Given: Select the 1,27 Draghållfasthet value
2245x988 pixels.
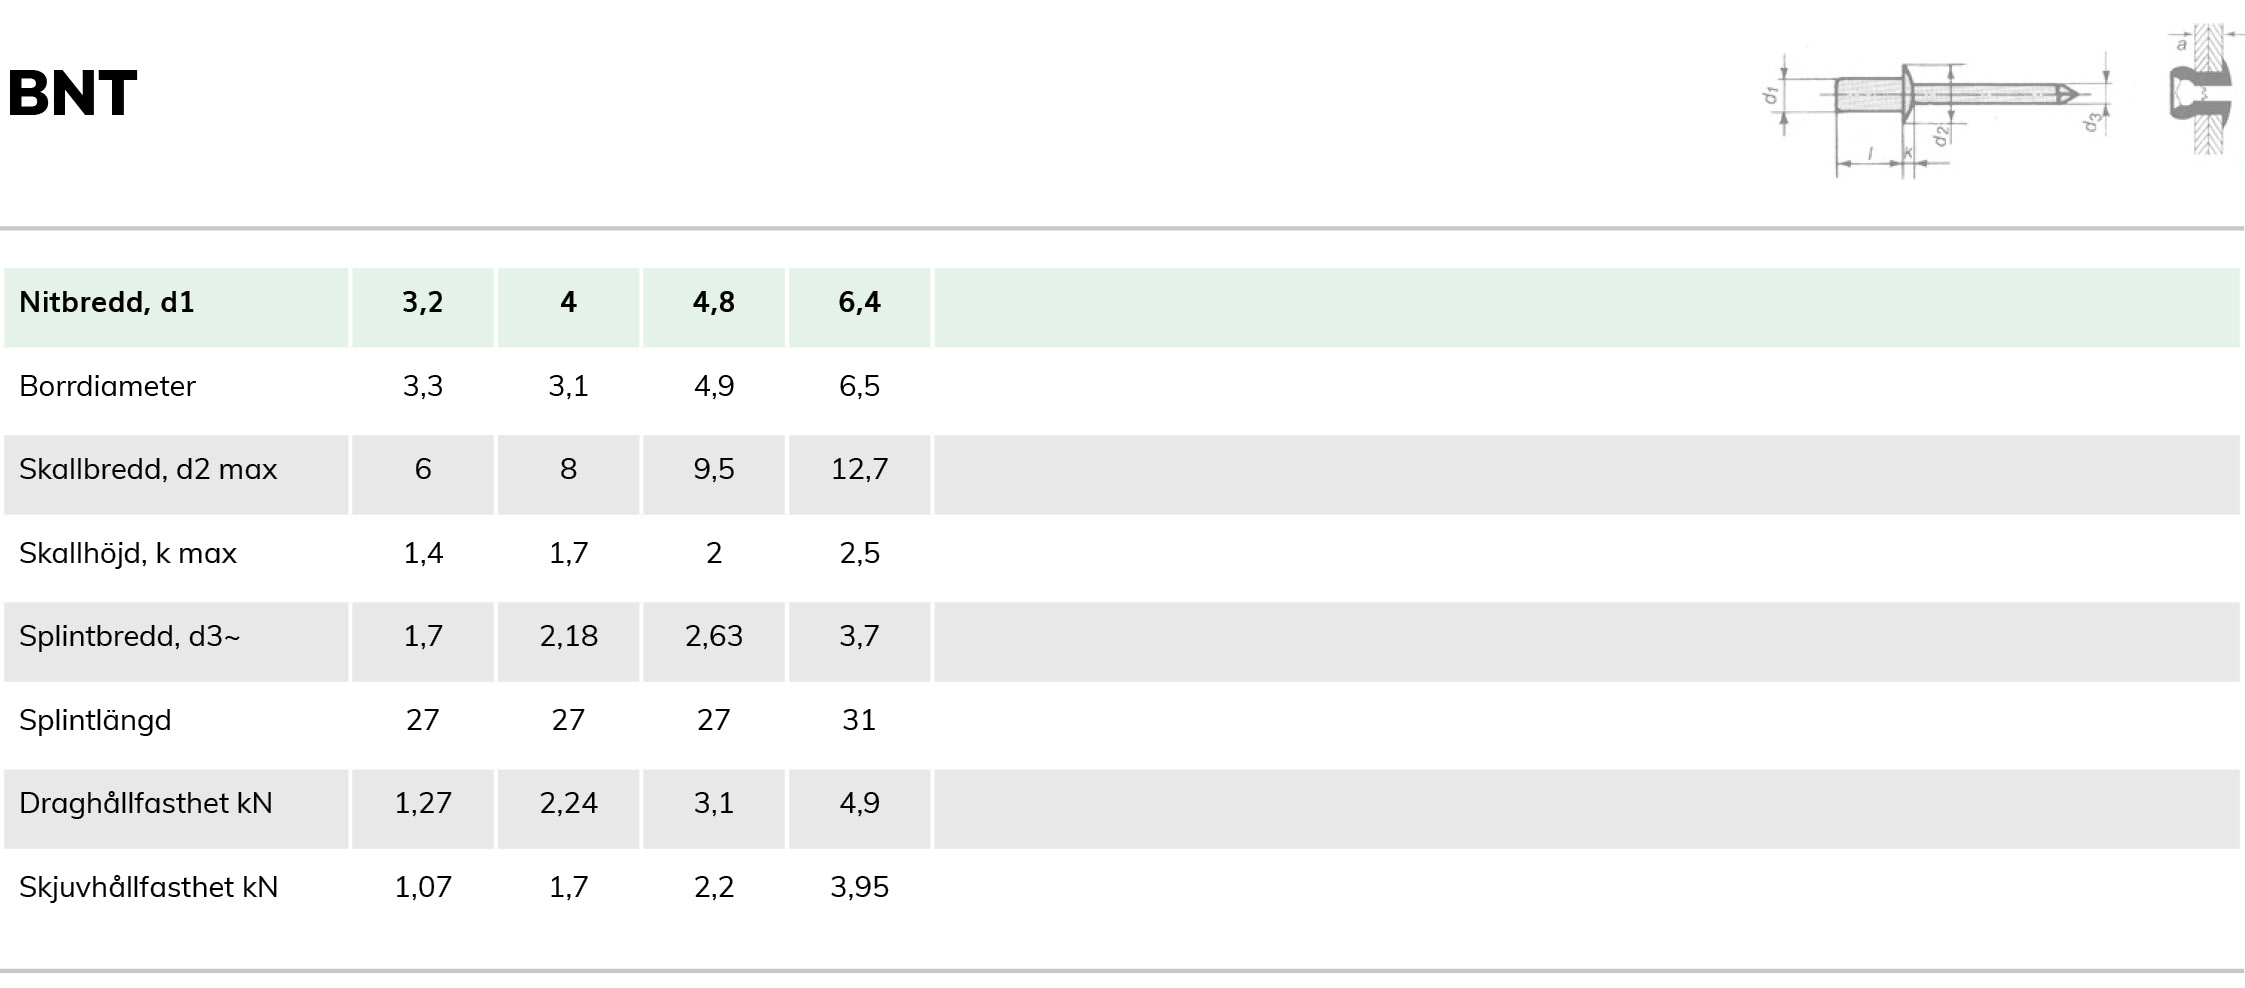Looking at the screenshot, I should (x=422, y=803).
